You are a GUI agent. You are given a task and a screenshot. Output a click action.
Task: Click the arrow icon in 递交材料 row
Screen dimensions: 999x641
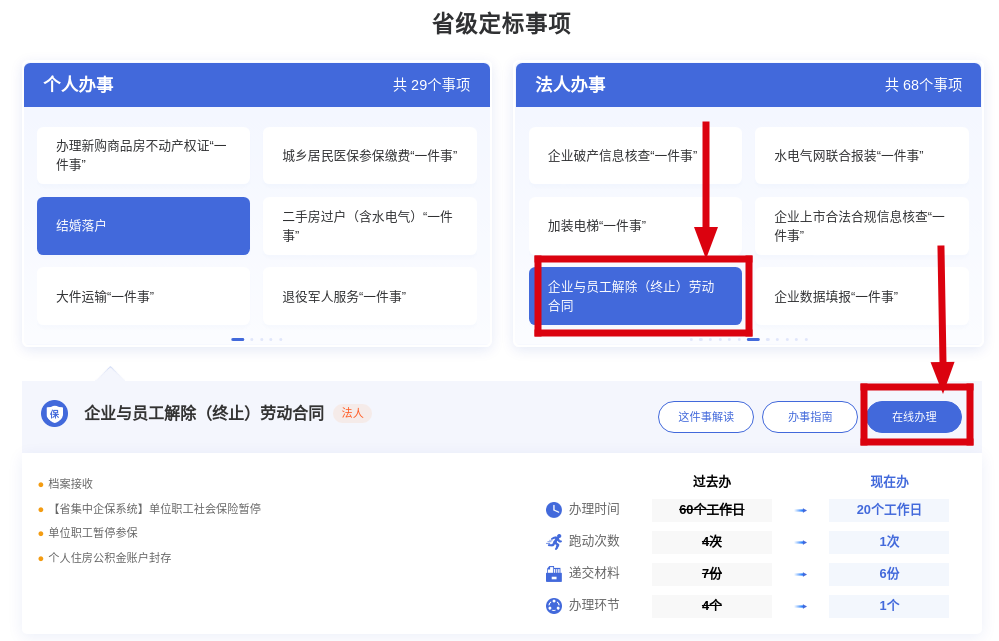coord(800,574)
